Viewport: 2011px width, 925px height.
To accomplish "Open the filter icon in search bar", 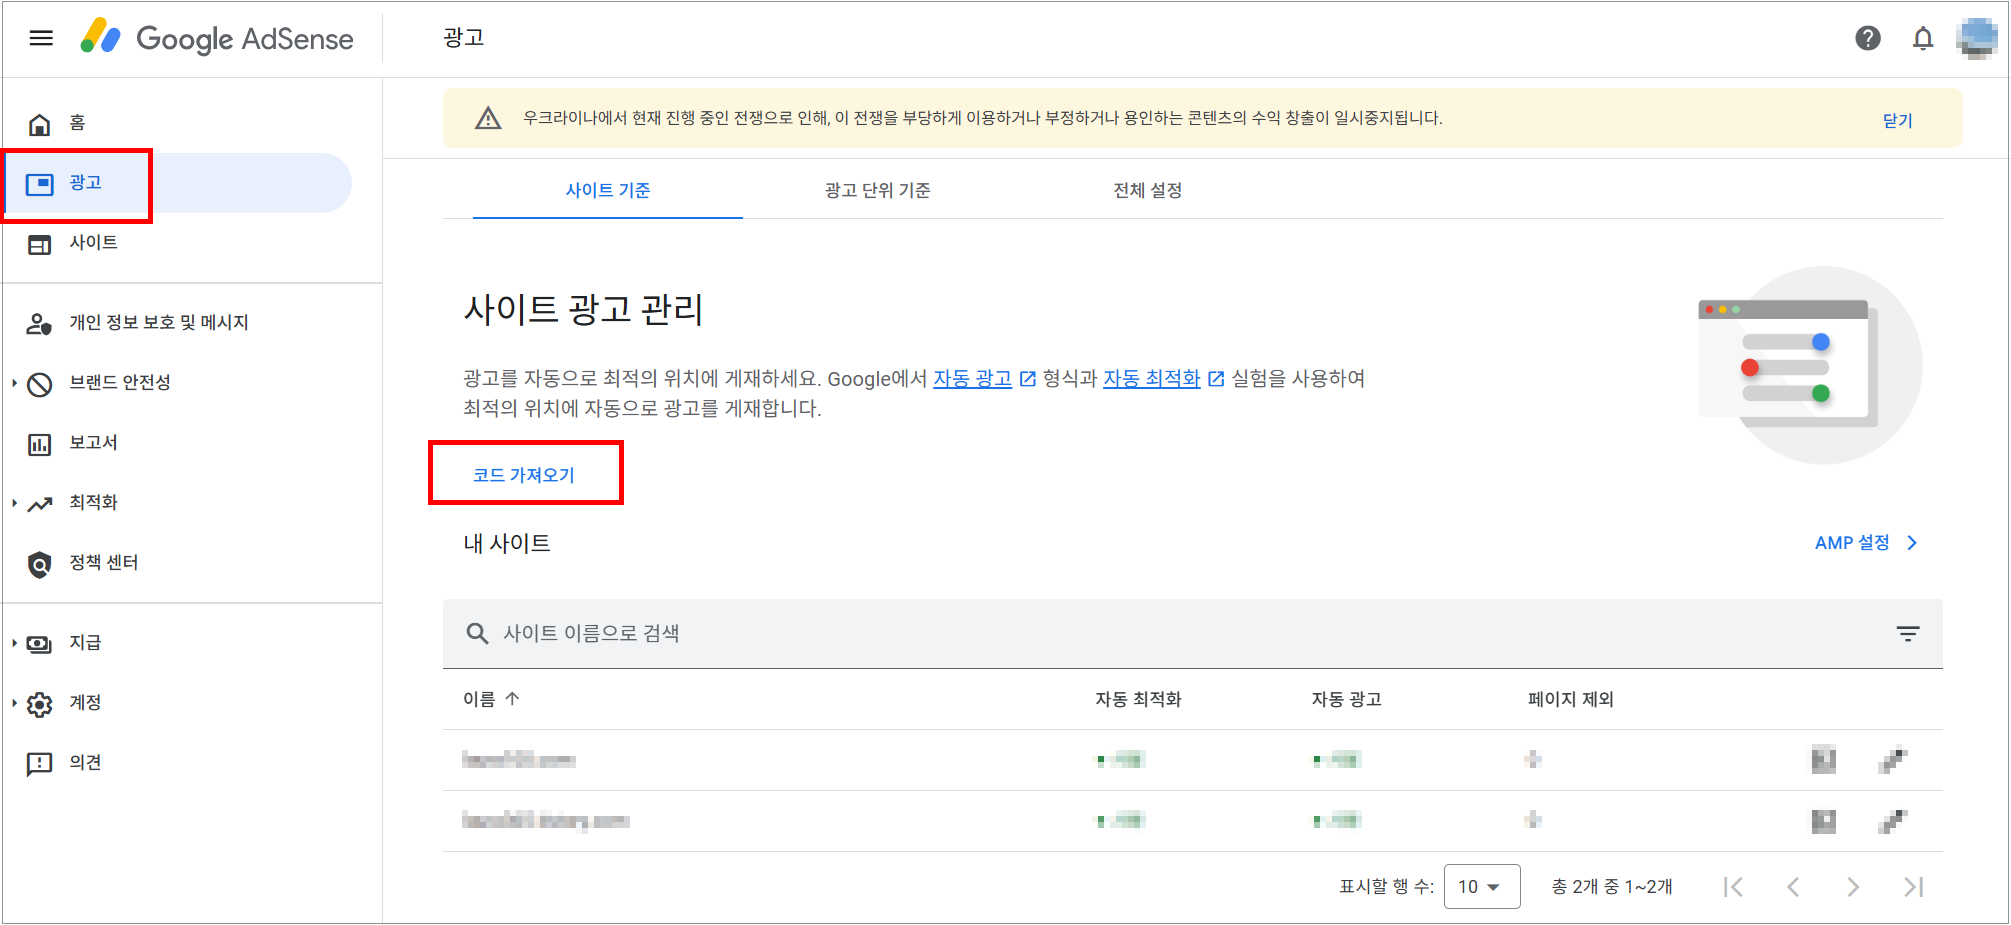I will click(1908, 634).
